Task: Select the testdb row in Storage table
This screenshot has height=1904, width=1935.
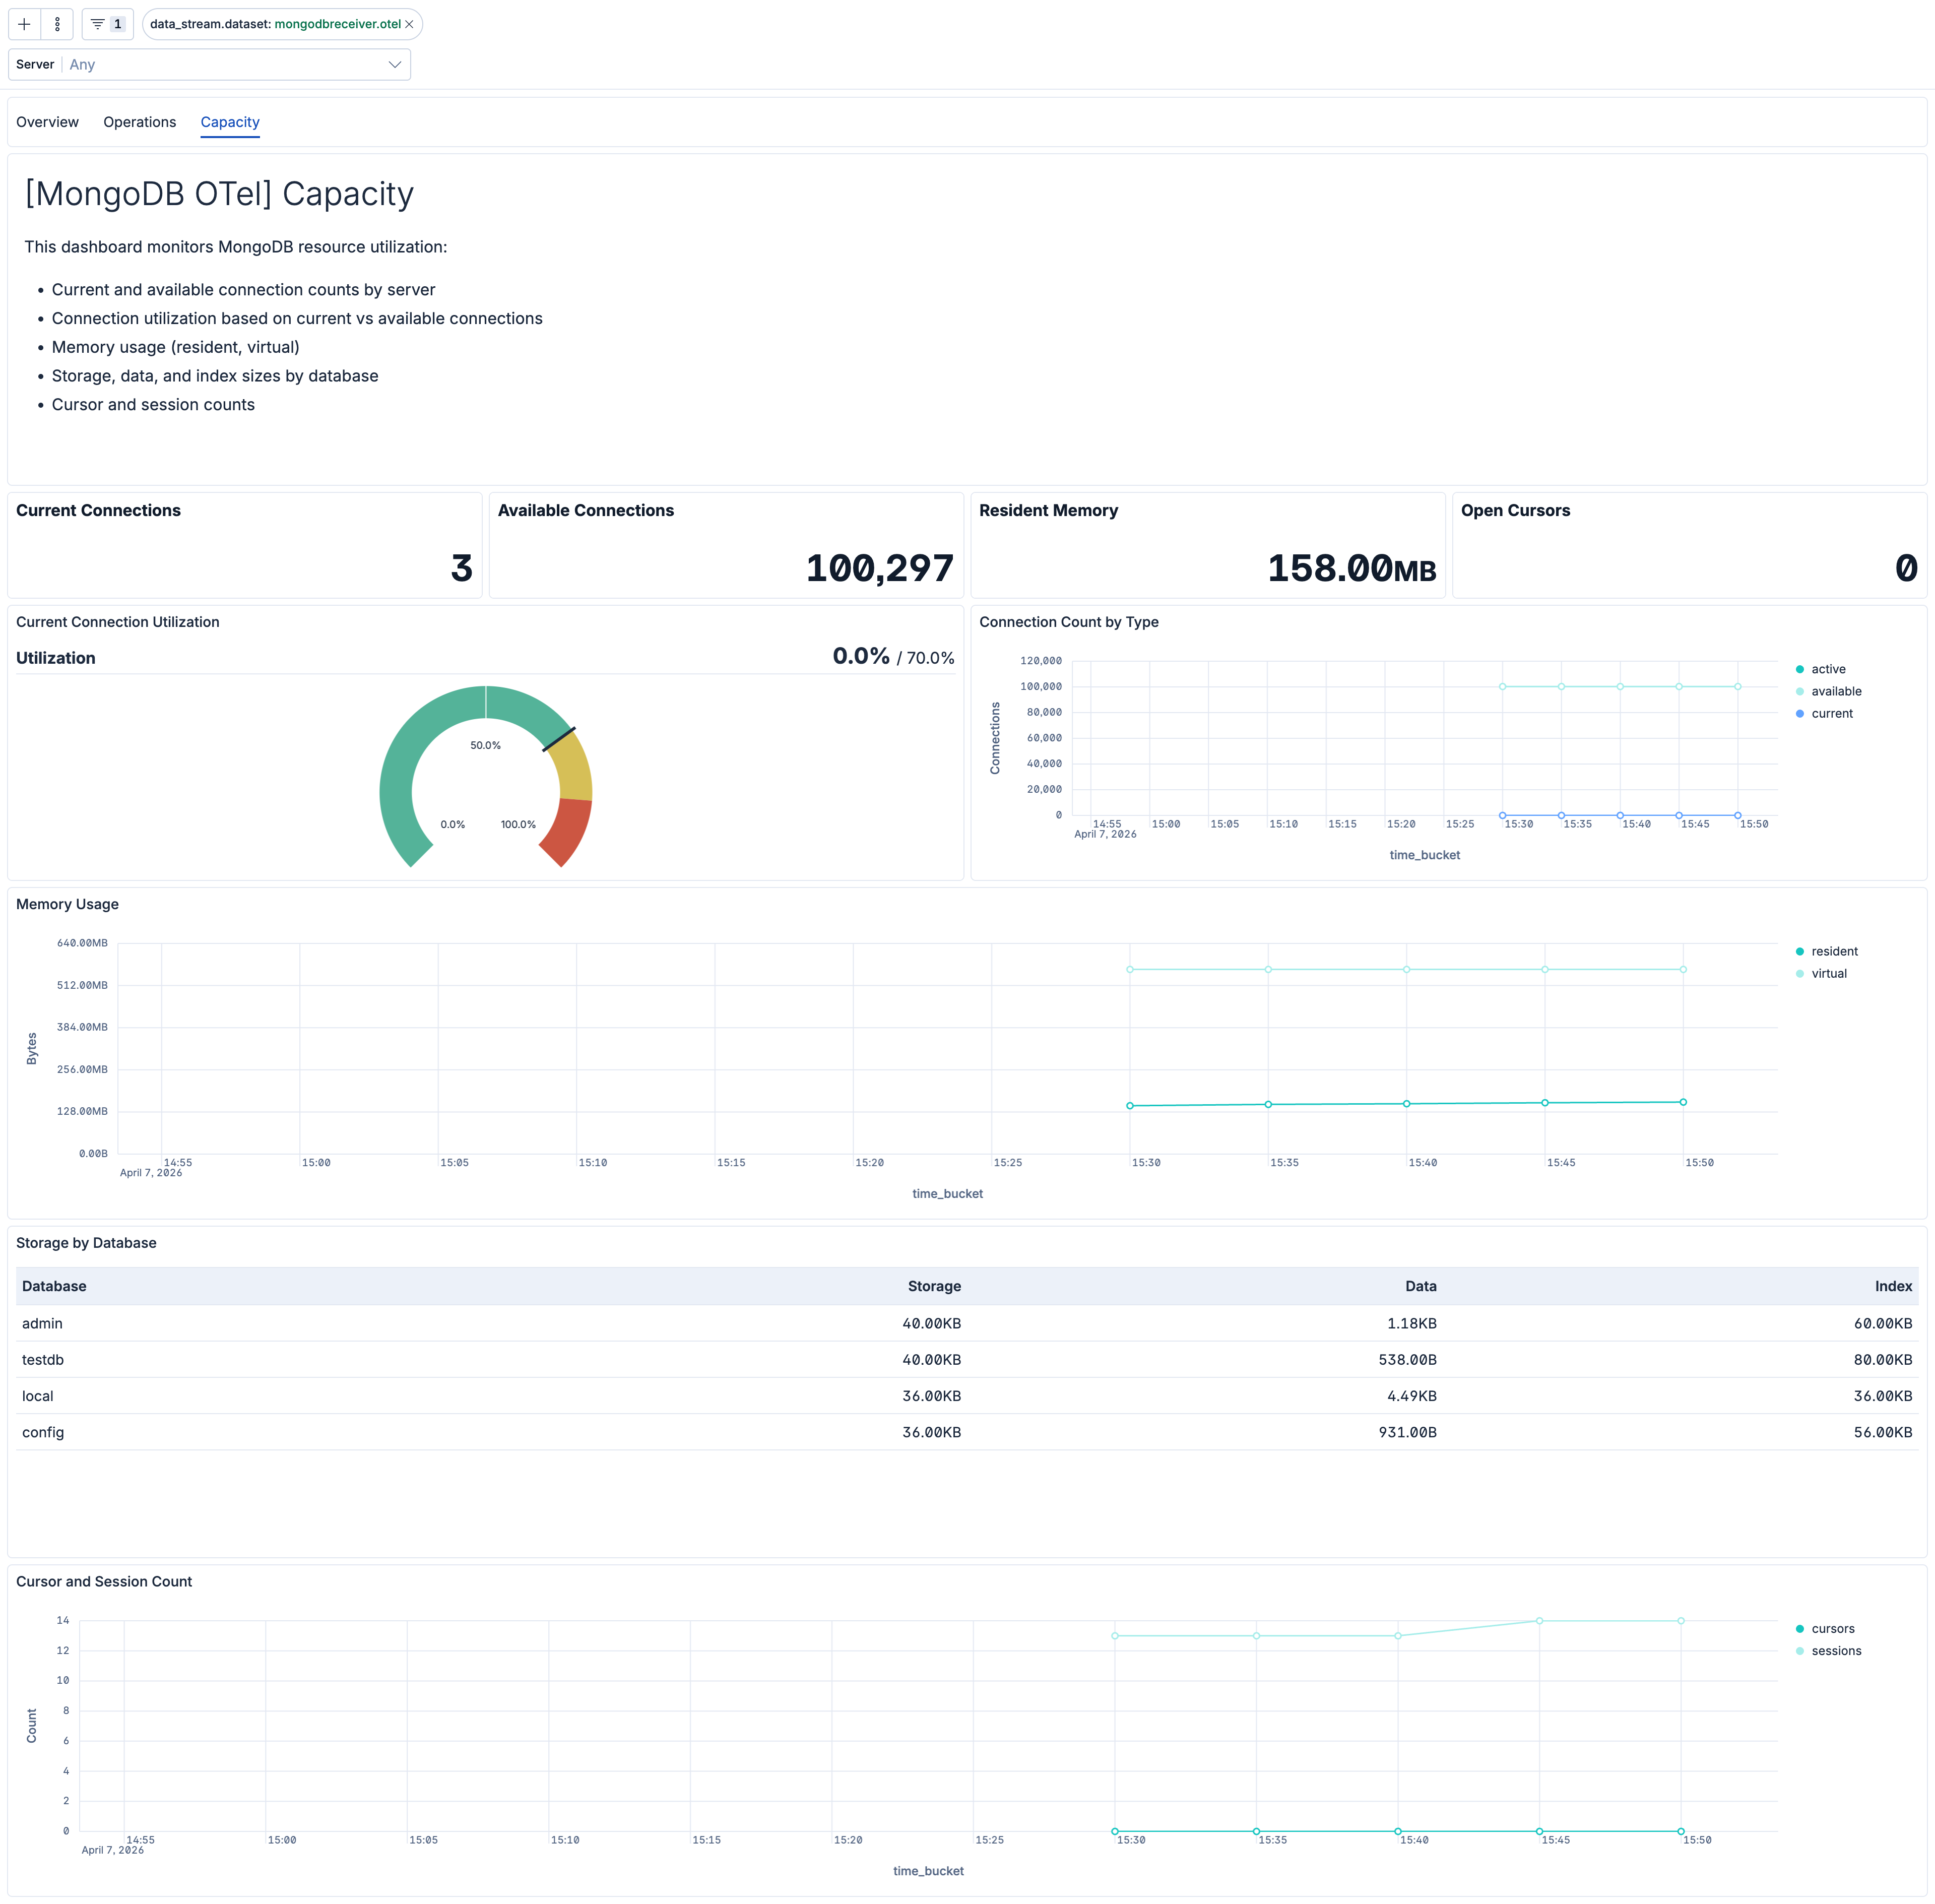Action: 500,1359
